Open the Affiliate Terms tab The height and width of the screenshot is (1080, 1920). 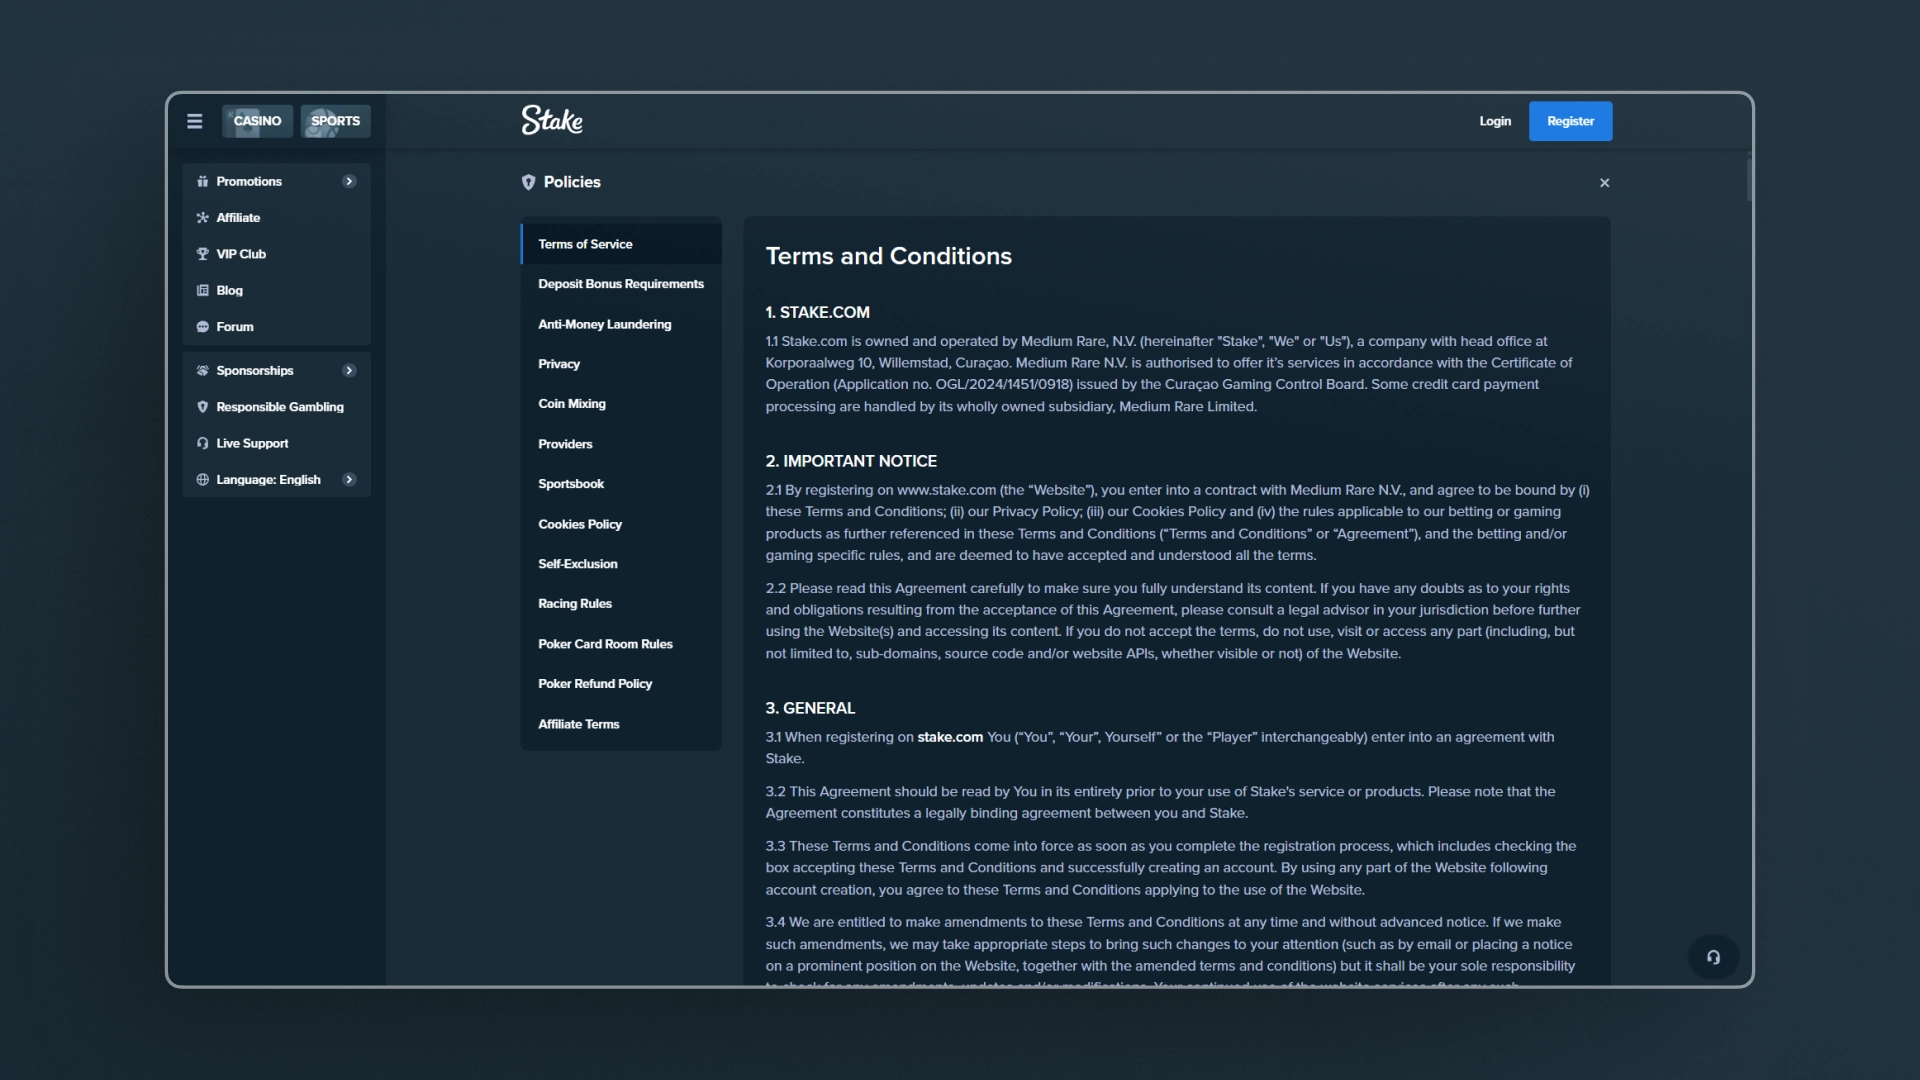click(621, 724)
